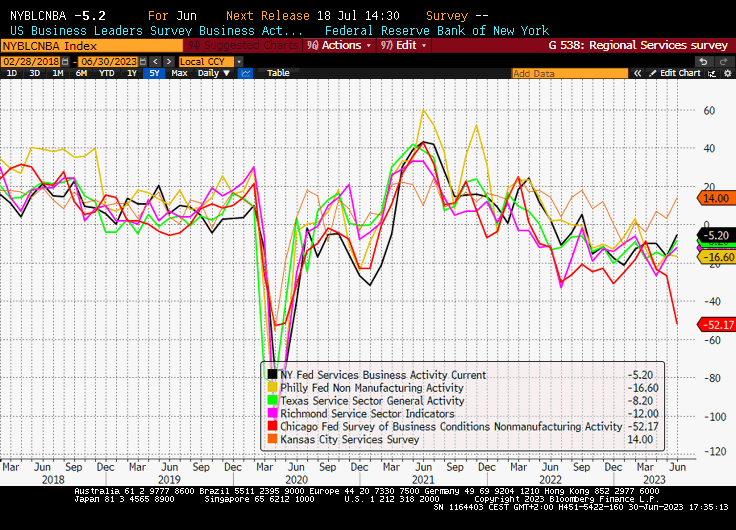Select Chicago Fed Survey of Business Conditions legend
Screen dimensions: 736x530
pyautogui.click(x=451, y=426)
